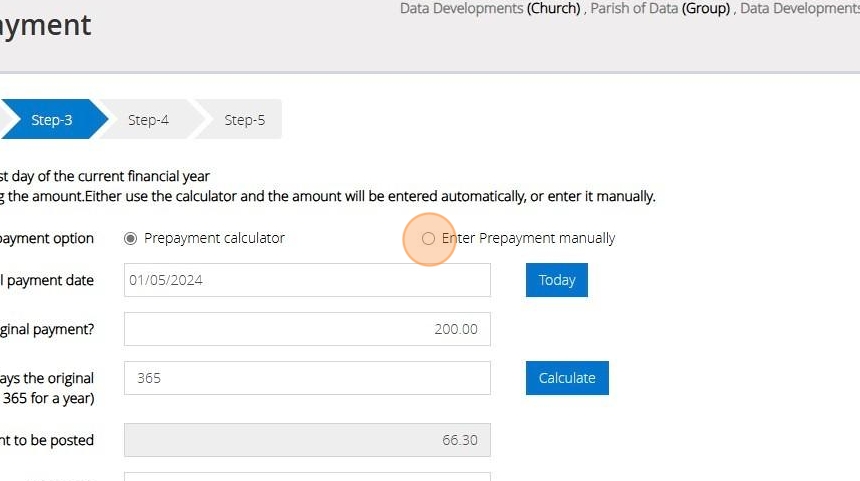Select the Prepayment calculator radio button

[x=130, y=238]
